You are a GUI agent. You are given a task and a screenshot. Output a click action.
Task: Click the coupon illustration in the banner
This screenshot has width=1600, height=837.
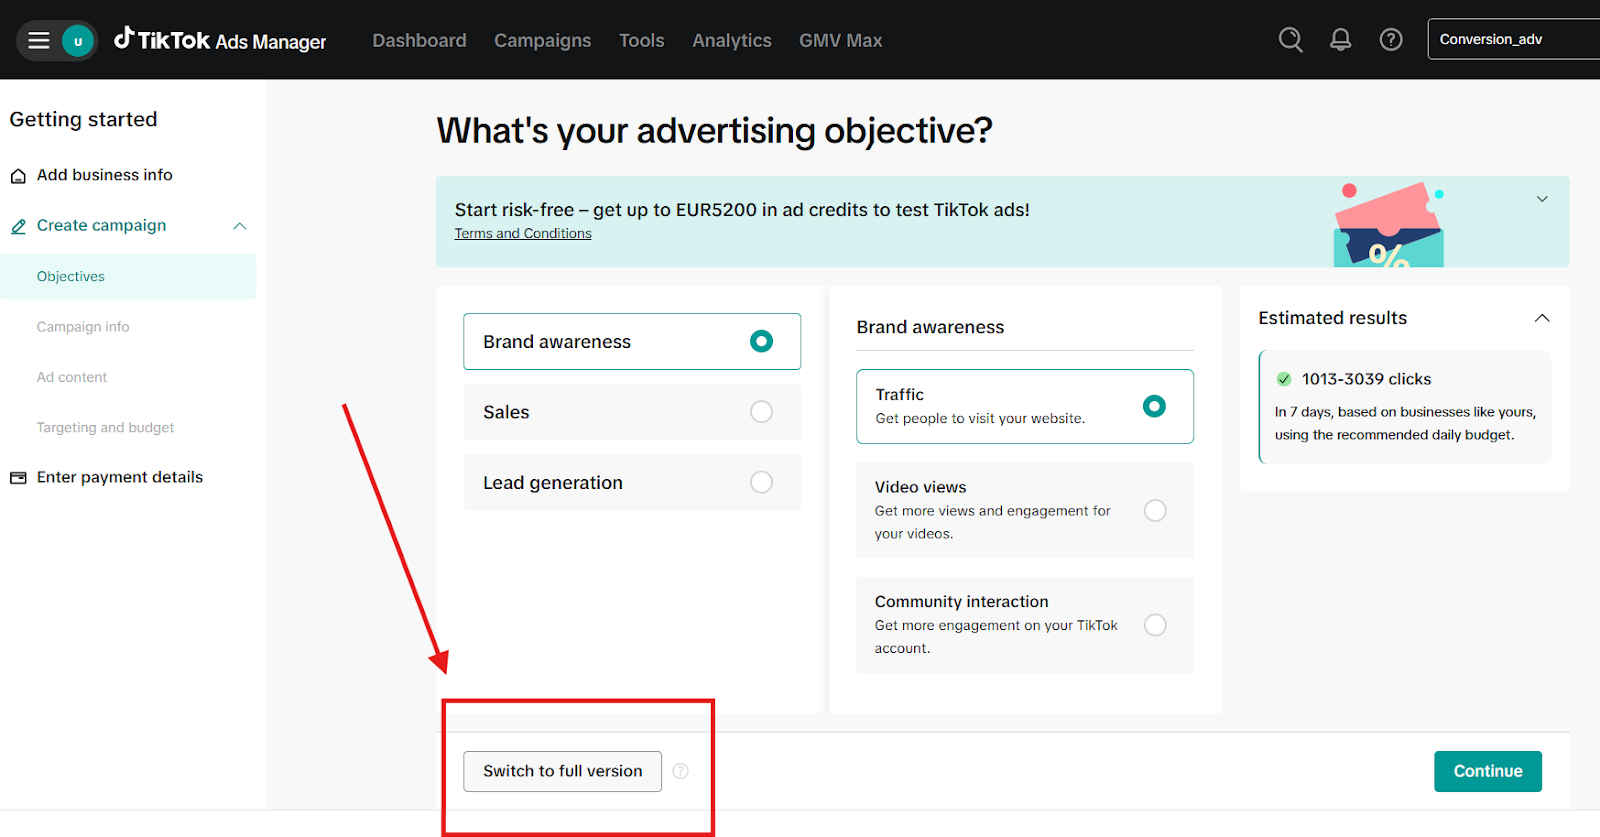[1388, 226]
